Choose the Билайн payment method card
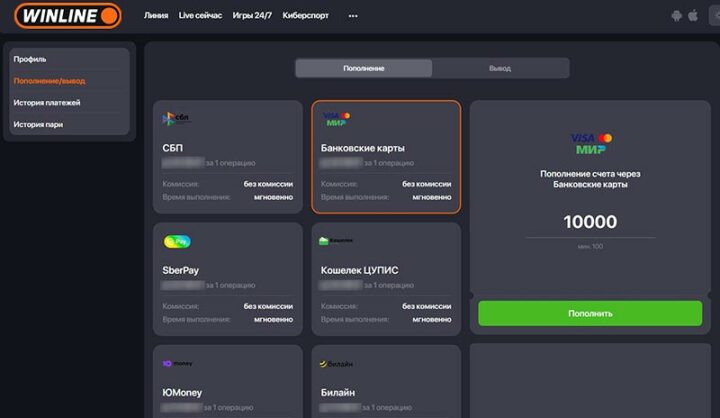The height and width of the screenshot is (418, 720). point(386,381)
